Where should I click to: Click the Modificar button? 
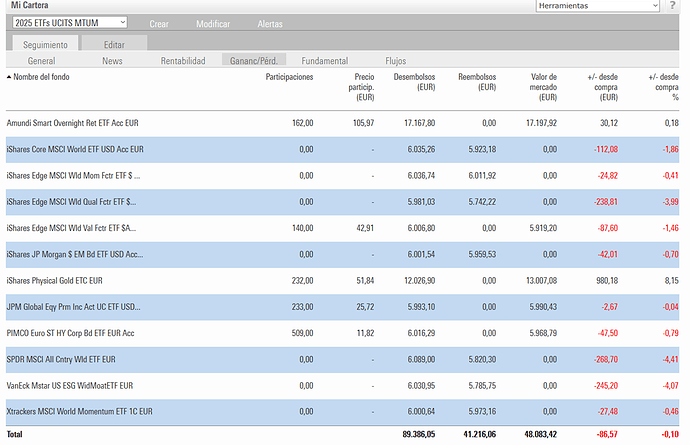point(213,24)
